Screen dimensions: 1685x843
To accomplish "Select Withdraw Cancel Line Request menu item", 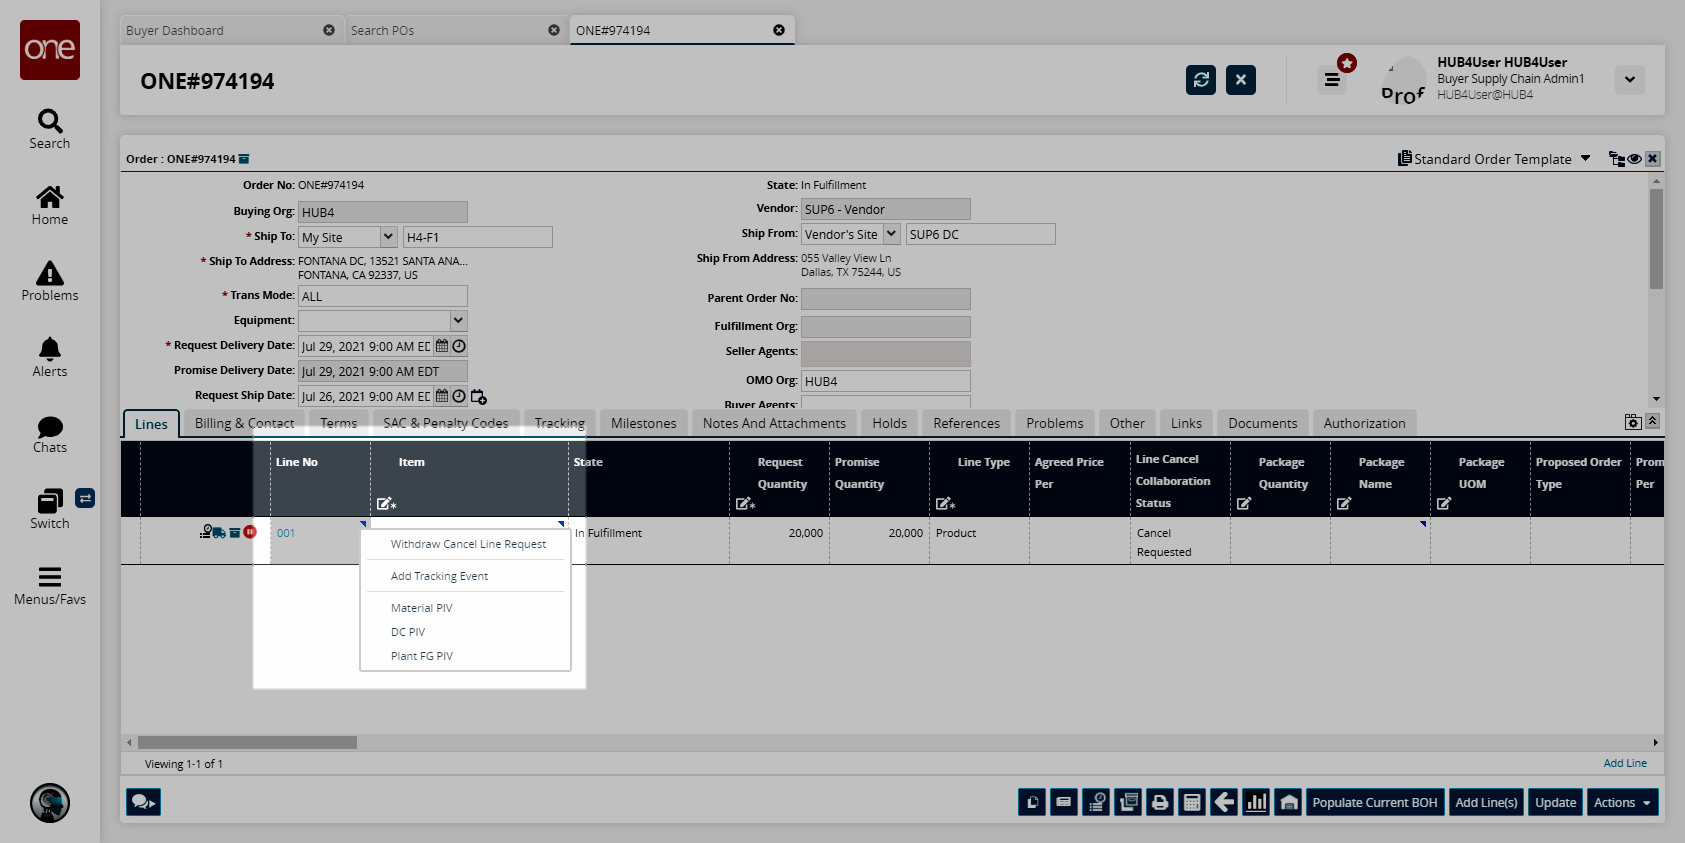I will tap(468, 544).
